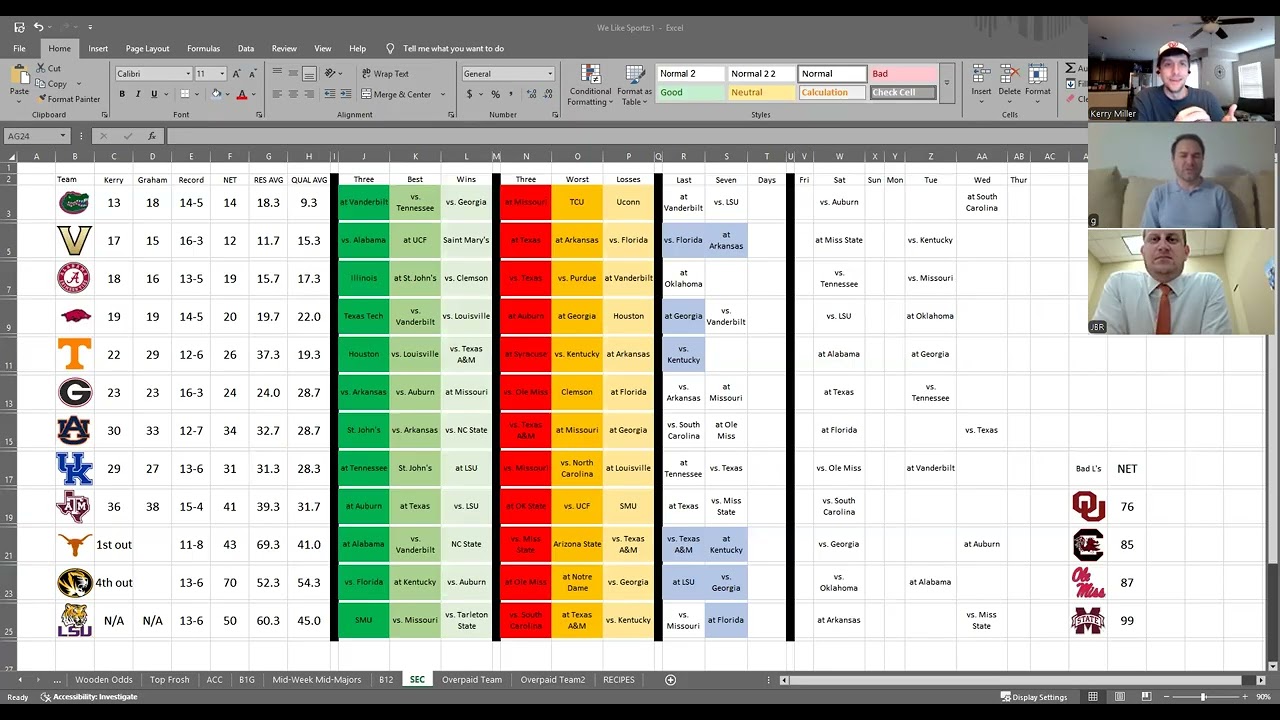1280x720 pixels.
Task: Increase font size with the larger A icon
Action: pos(236,74)
